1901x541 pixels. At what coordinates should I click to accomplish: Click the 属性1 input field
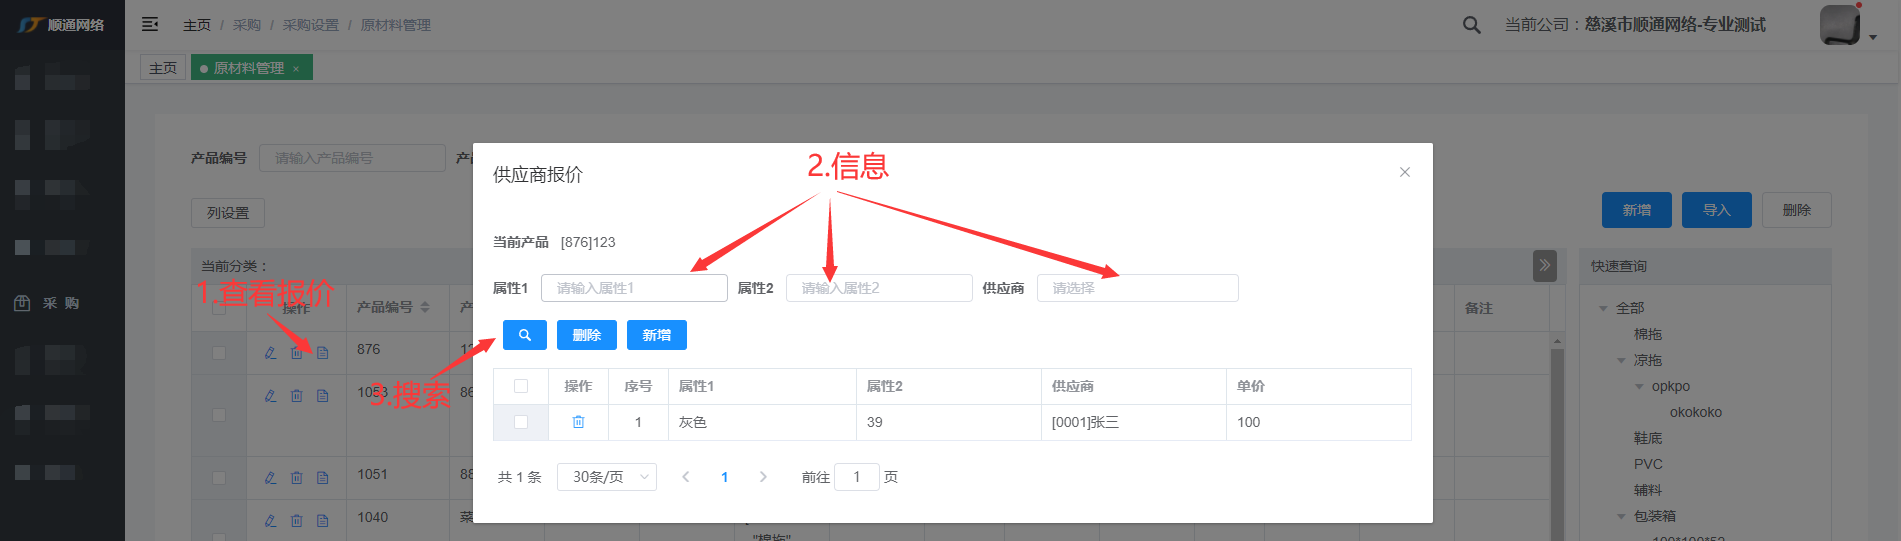tap(634, 288)
